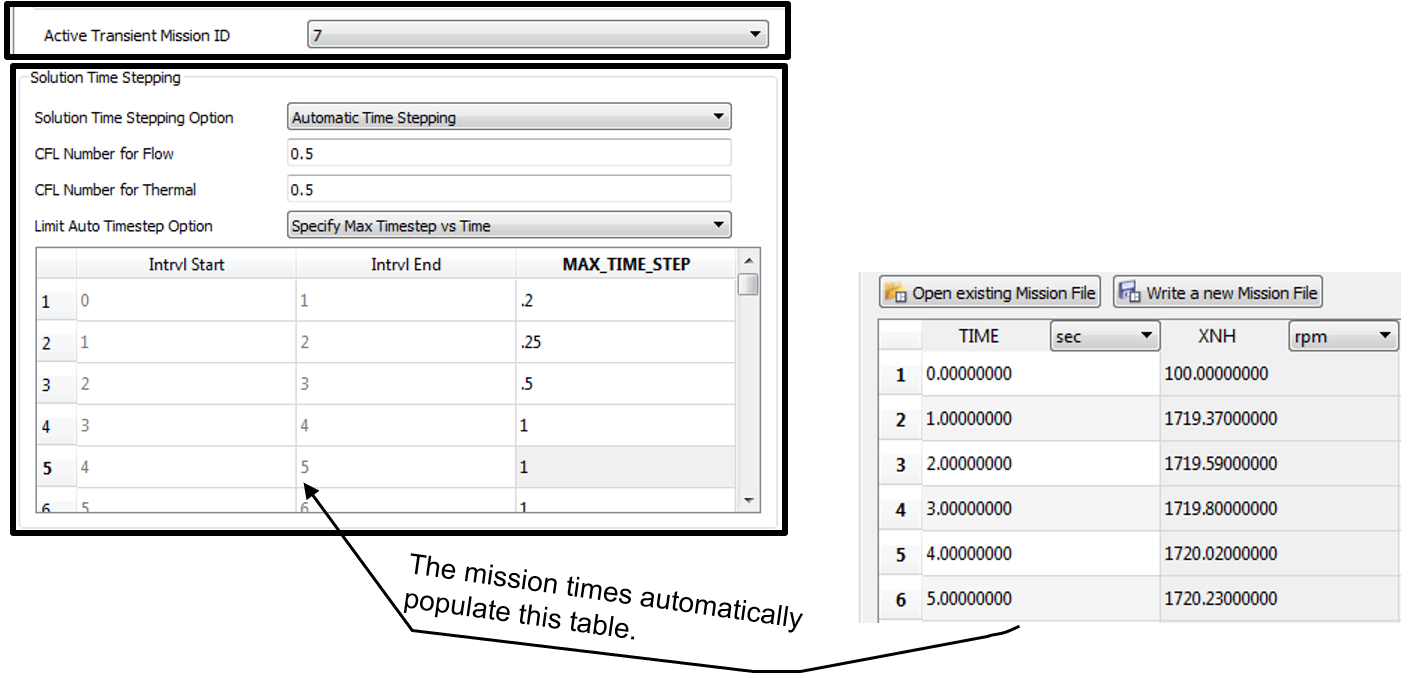Select the Intrvl End column header
Image resolution: width=1410 pixels, height=678 pixels.
pos(406,264)
